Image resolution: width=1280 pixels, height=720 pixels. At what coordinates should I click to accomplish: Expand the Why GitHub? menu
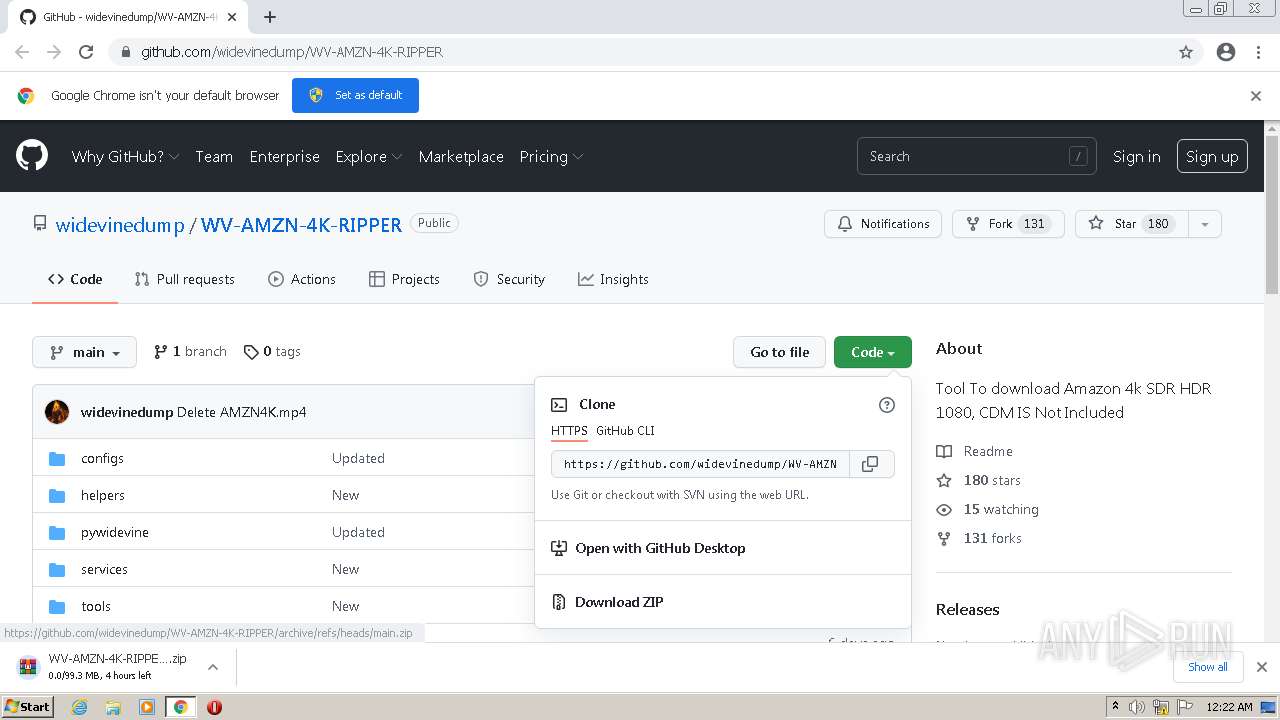click(125, 157)
